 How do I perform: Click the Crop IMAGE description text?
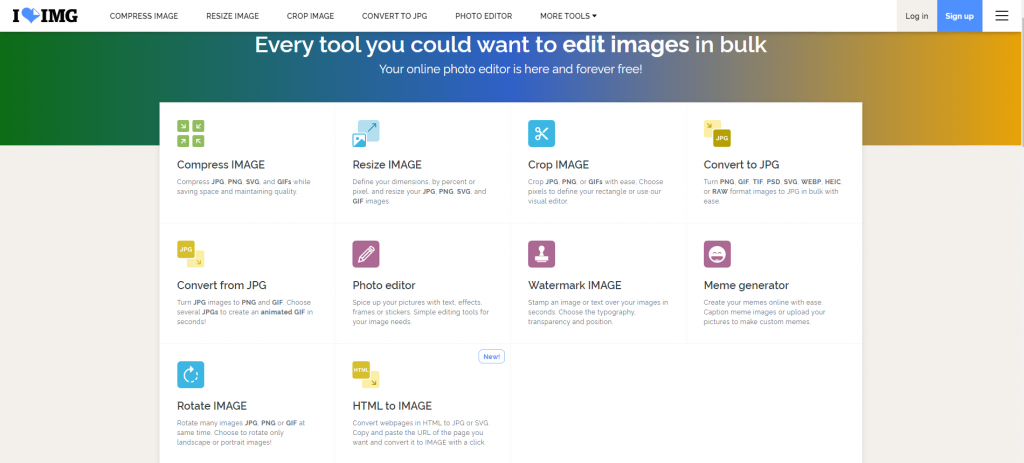pyautogui.click(x=594, y=192)
